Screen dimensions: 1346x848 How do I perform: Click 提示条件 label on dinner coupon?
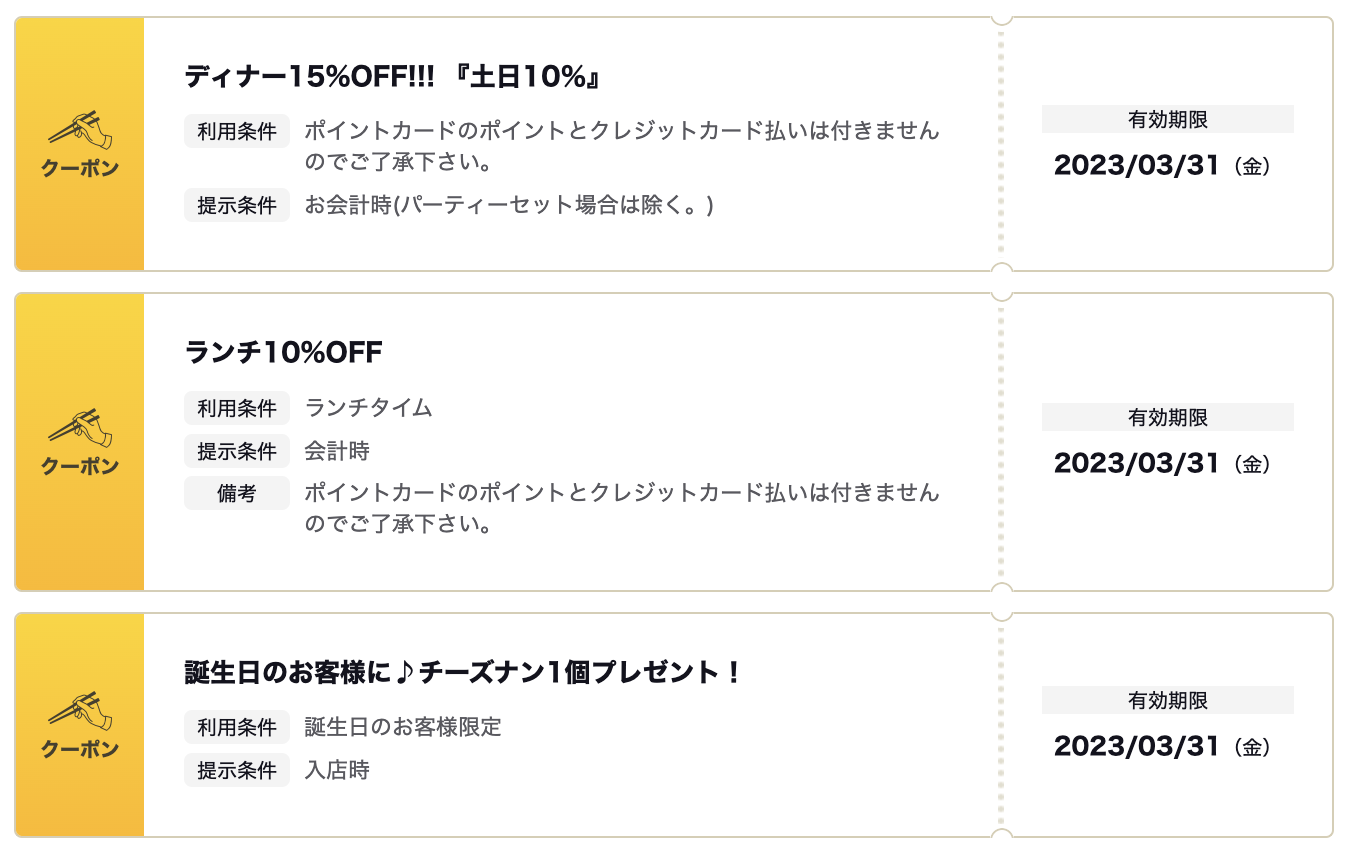[x=237, y=205]
